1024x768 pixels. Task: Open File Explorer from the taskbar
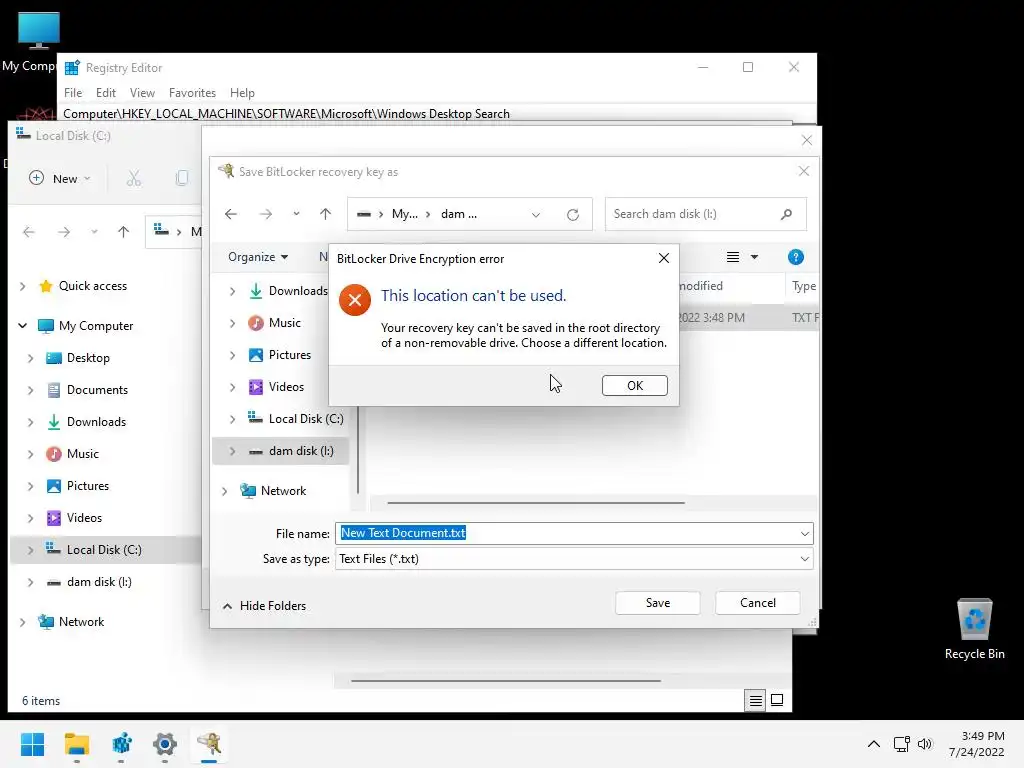[x=76, y=744]
